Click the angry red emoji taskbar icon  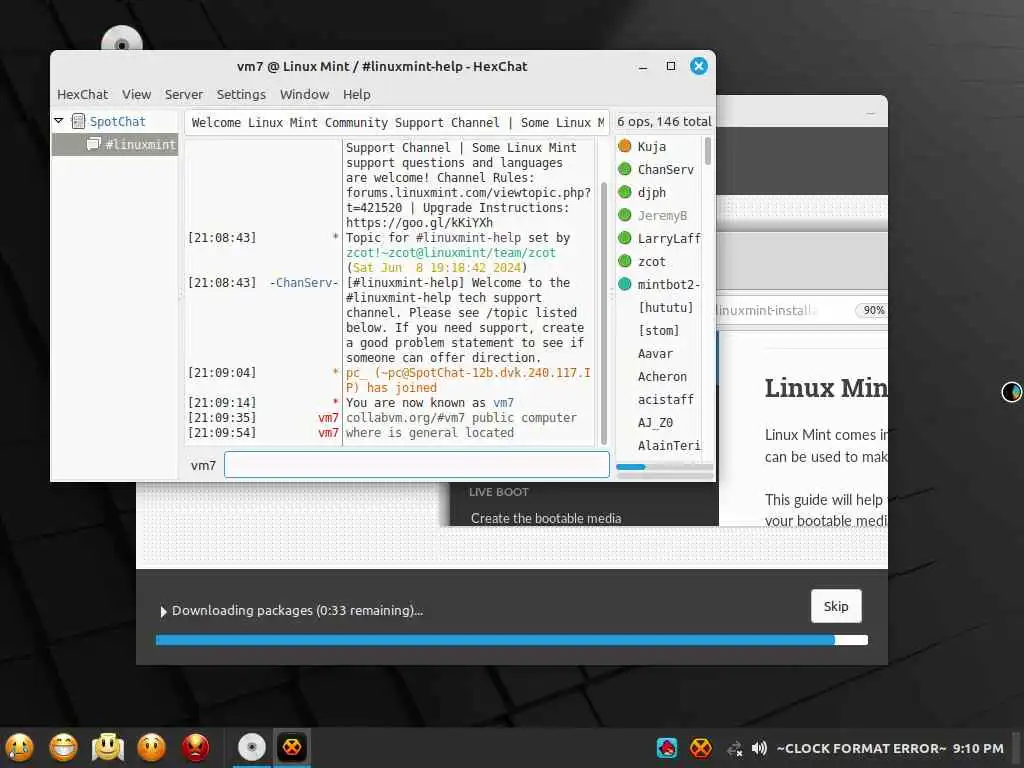coord(195,748)
